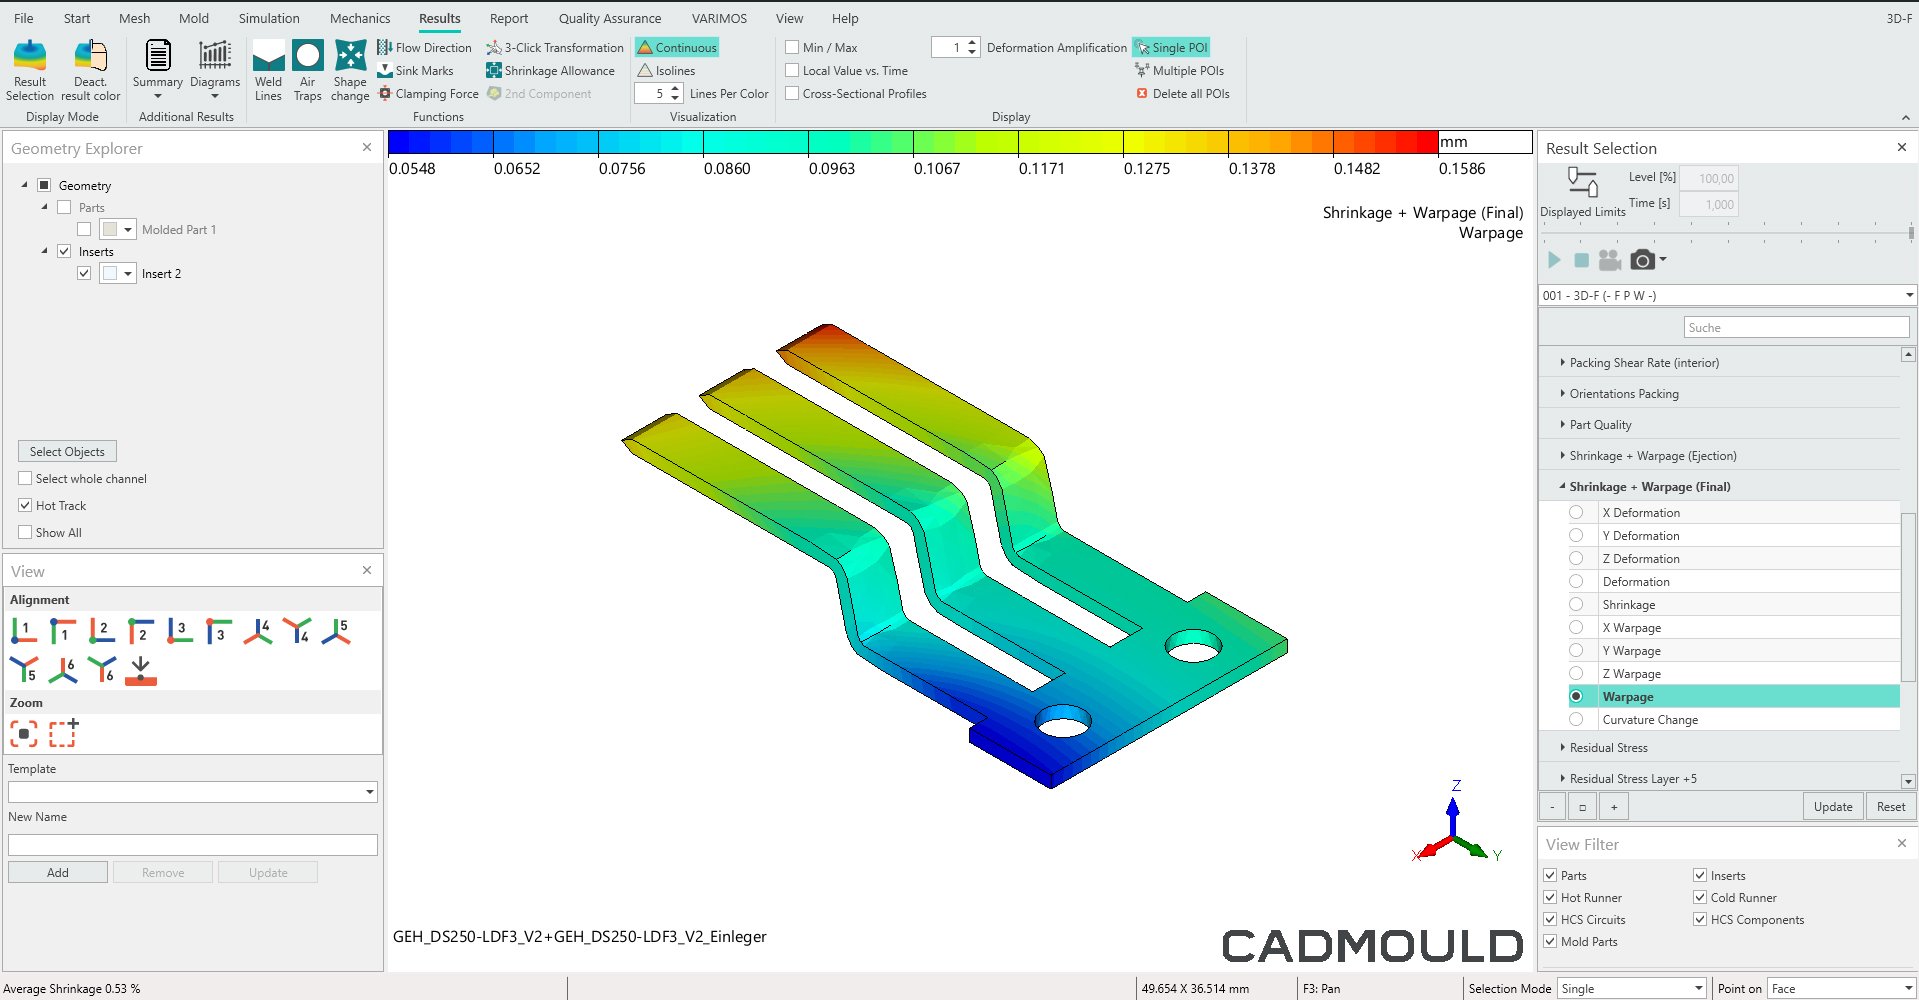Open the Simulation menu tab
This screenshot has height=1000, width=1919.
coord(269,18)
